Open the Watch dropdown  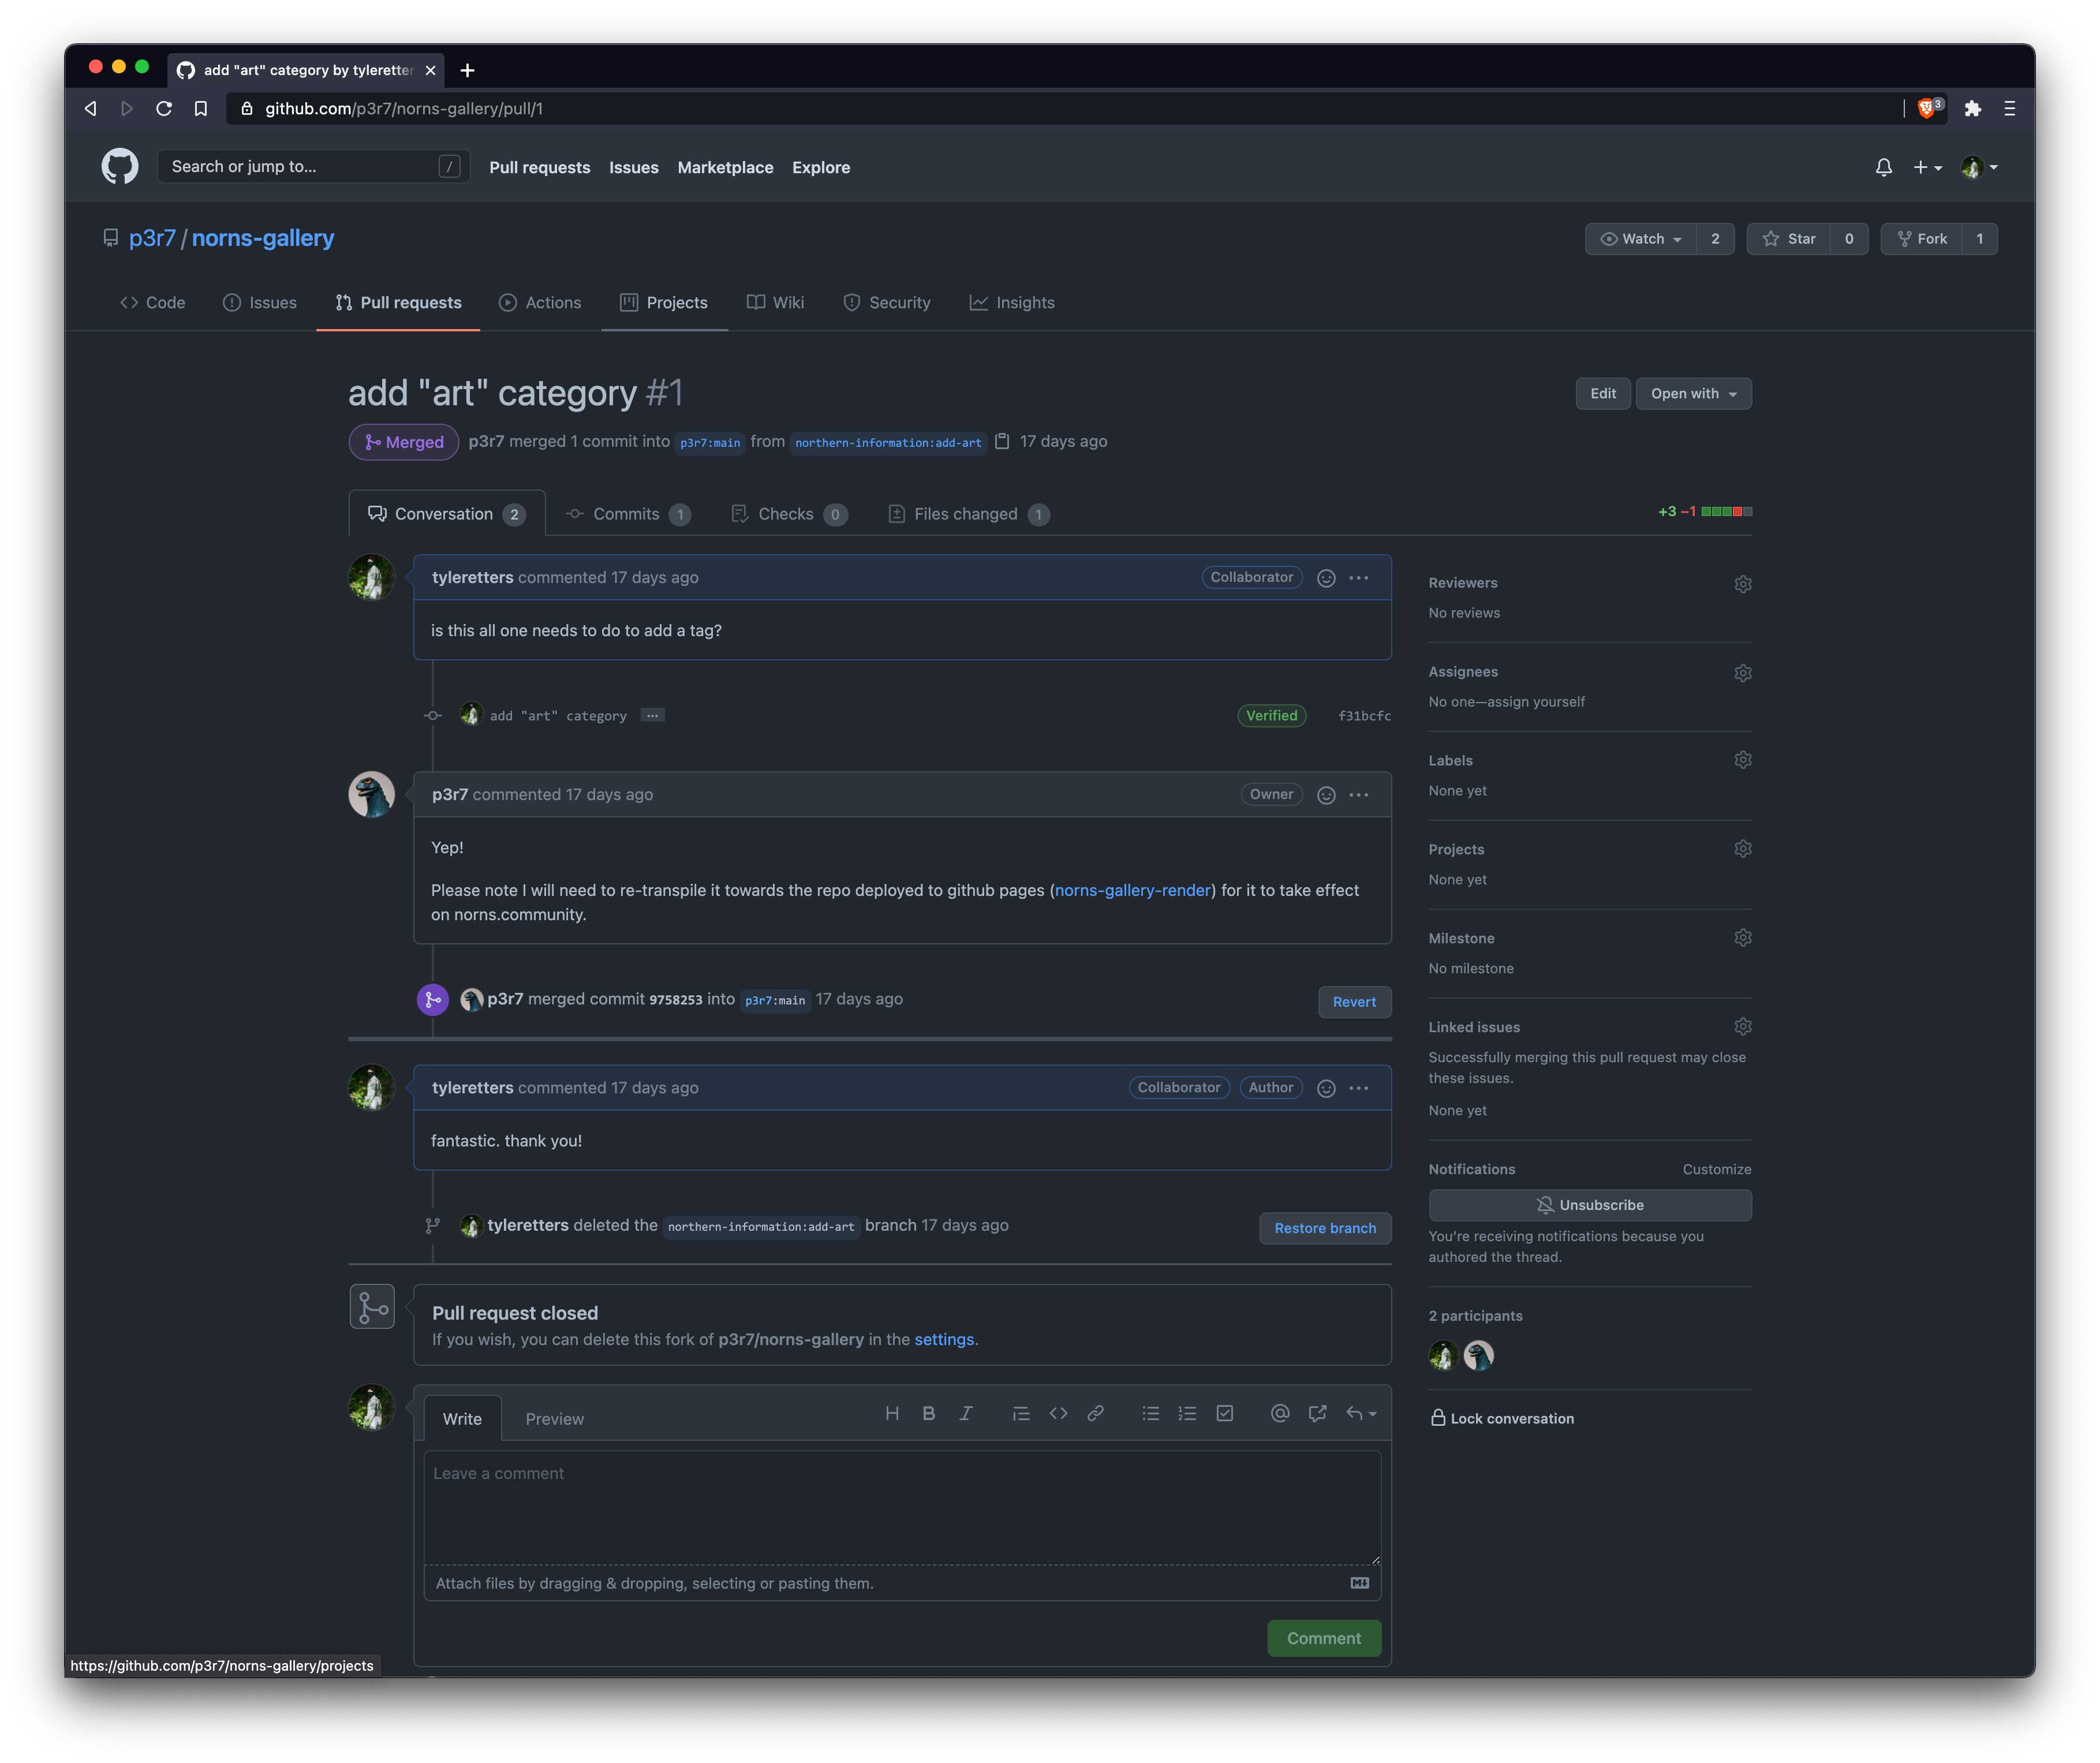[x=1640, y=239]
